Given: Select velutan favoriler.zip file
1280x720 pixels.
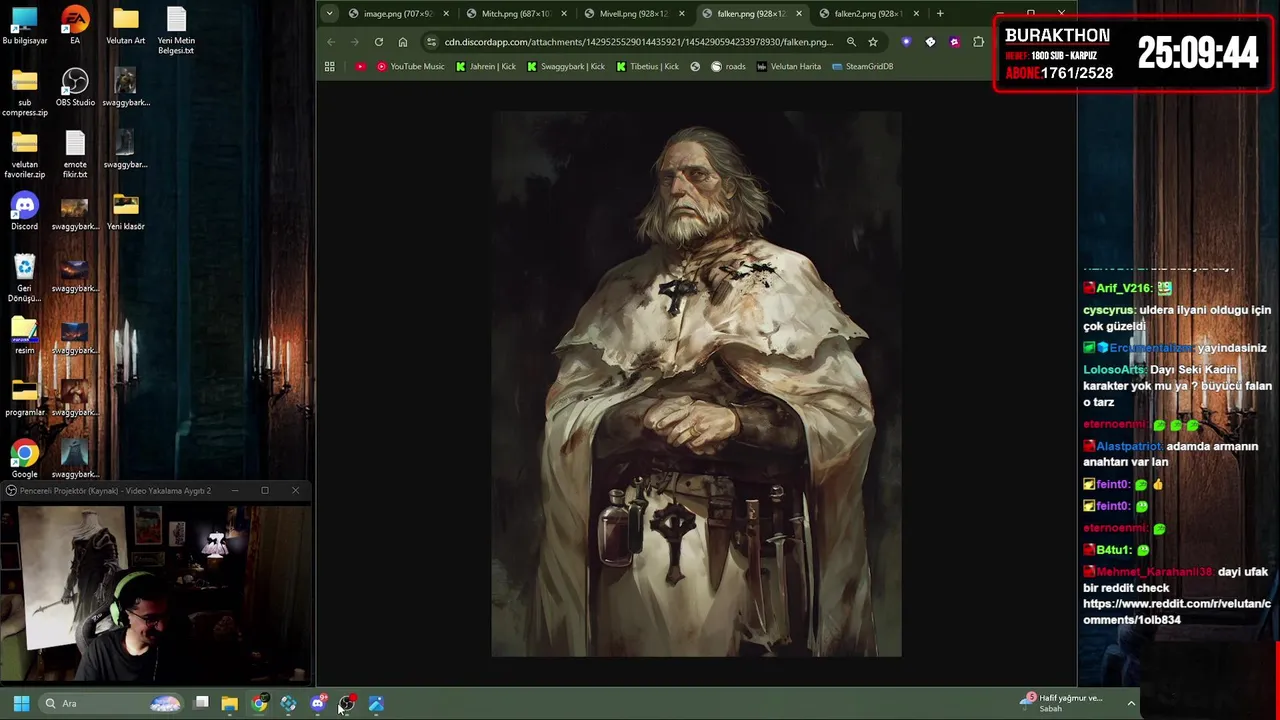Looking at the screenshot, I should (25, 155).
